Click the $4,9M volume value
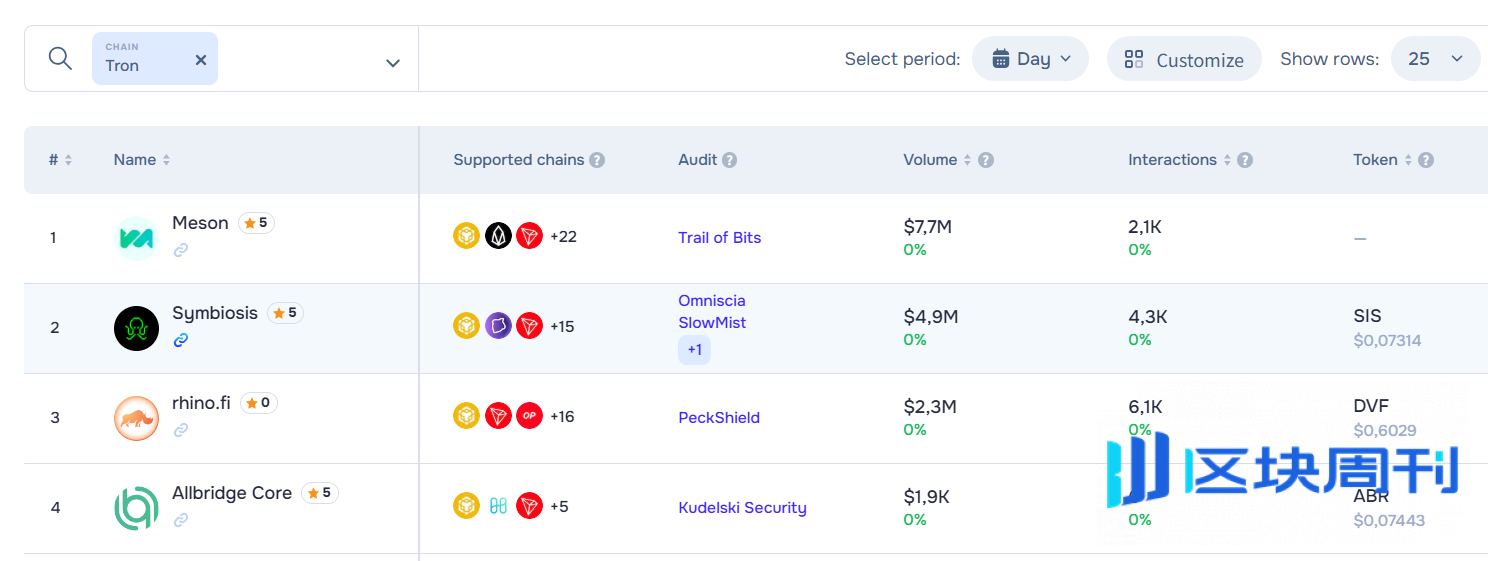The width and height of the screenshot is (1488, 561). click(x=931, y=317)
